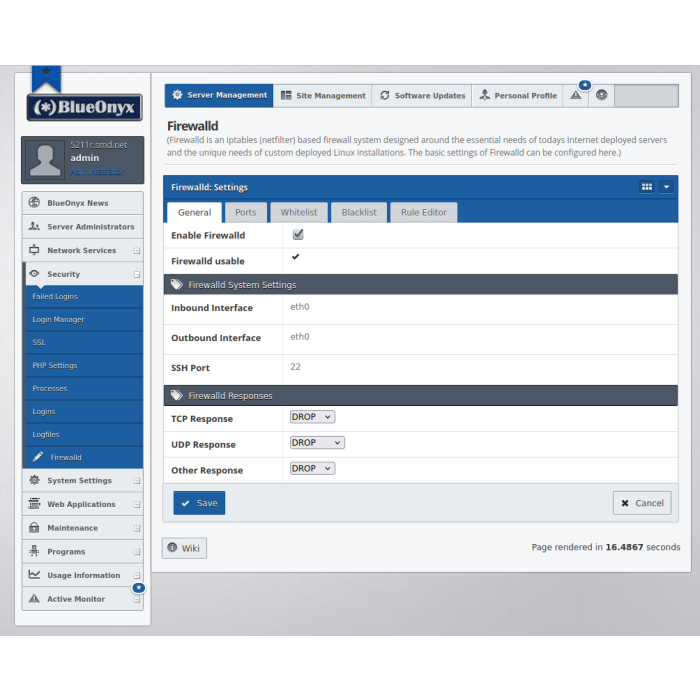Click the Cancel button
700x700 pixels.
(641, 503)
